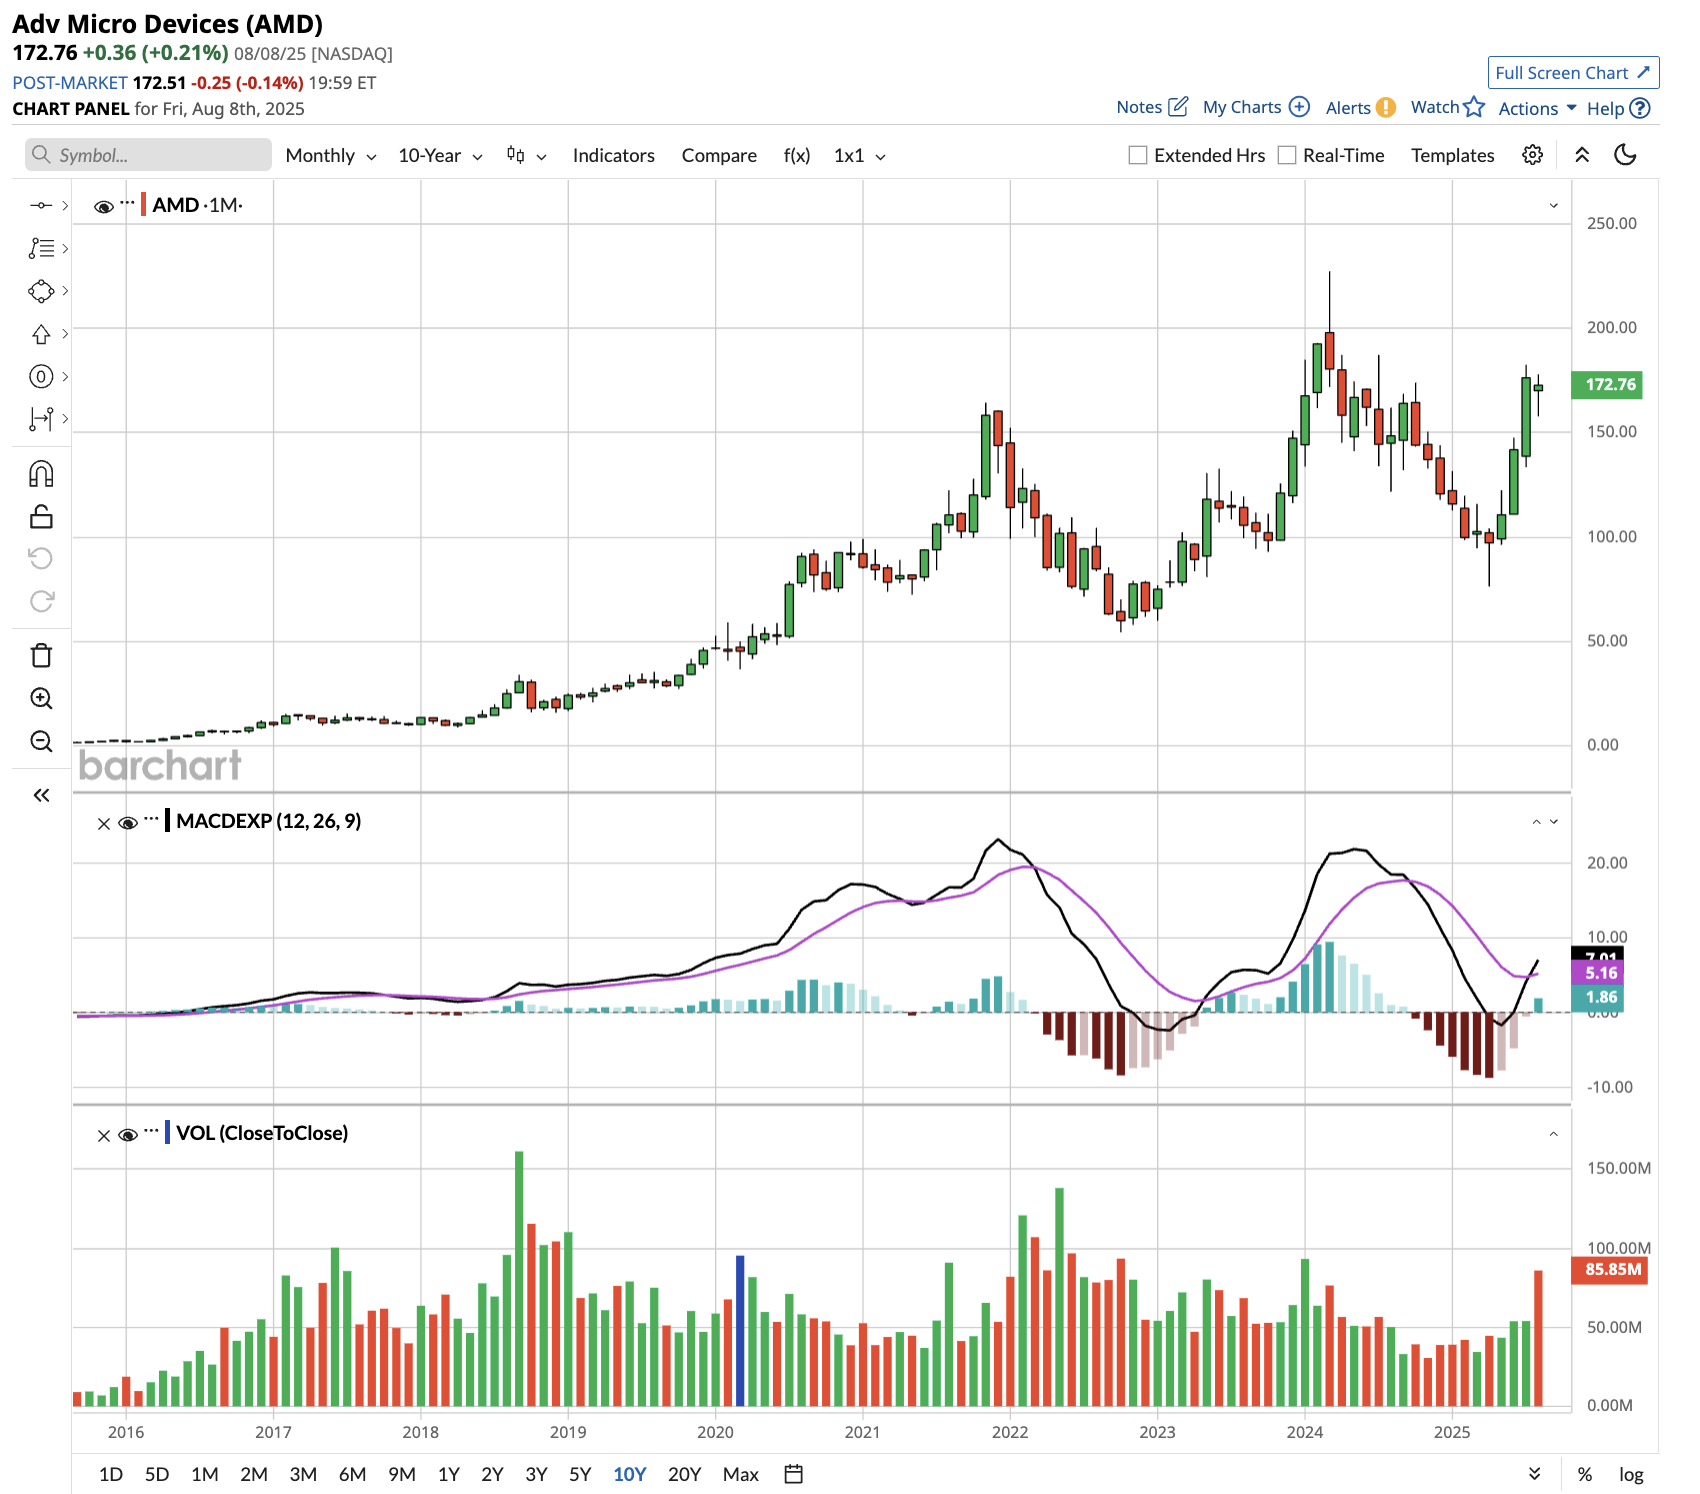1700x1494 pixels.
Task: Open the arrow markers tool icon
Action: pyautogui.click(x=41, y=334)
